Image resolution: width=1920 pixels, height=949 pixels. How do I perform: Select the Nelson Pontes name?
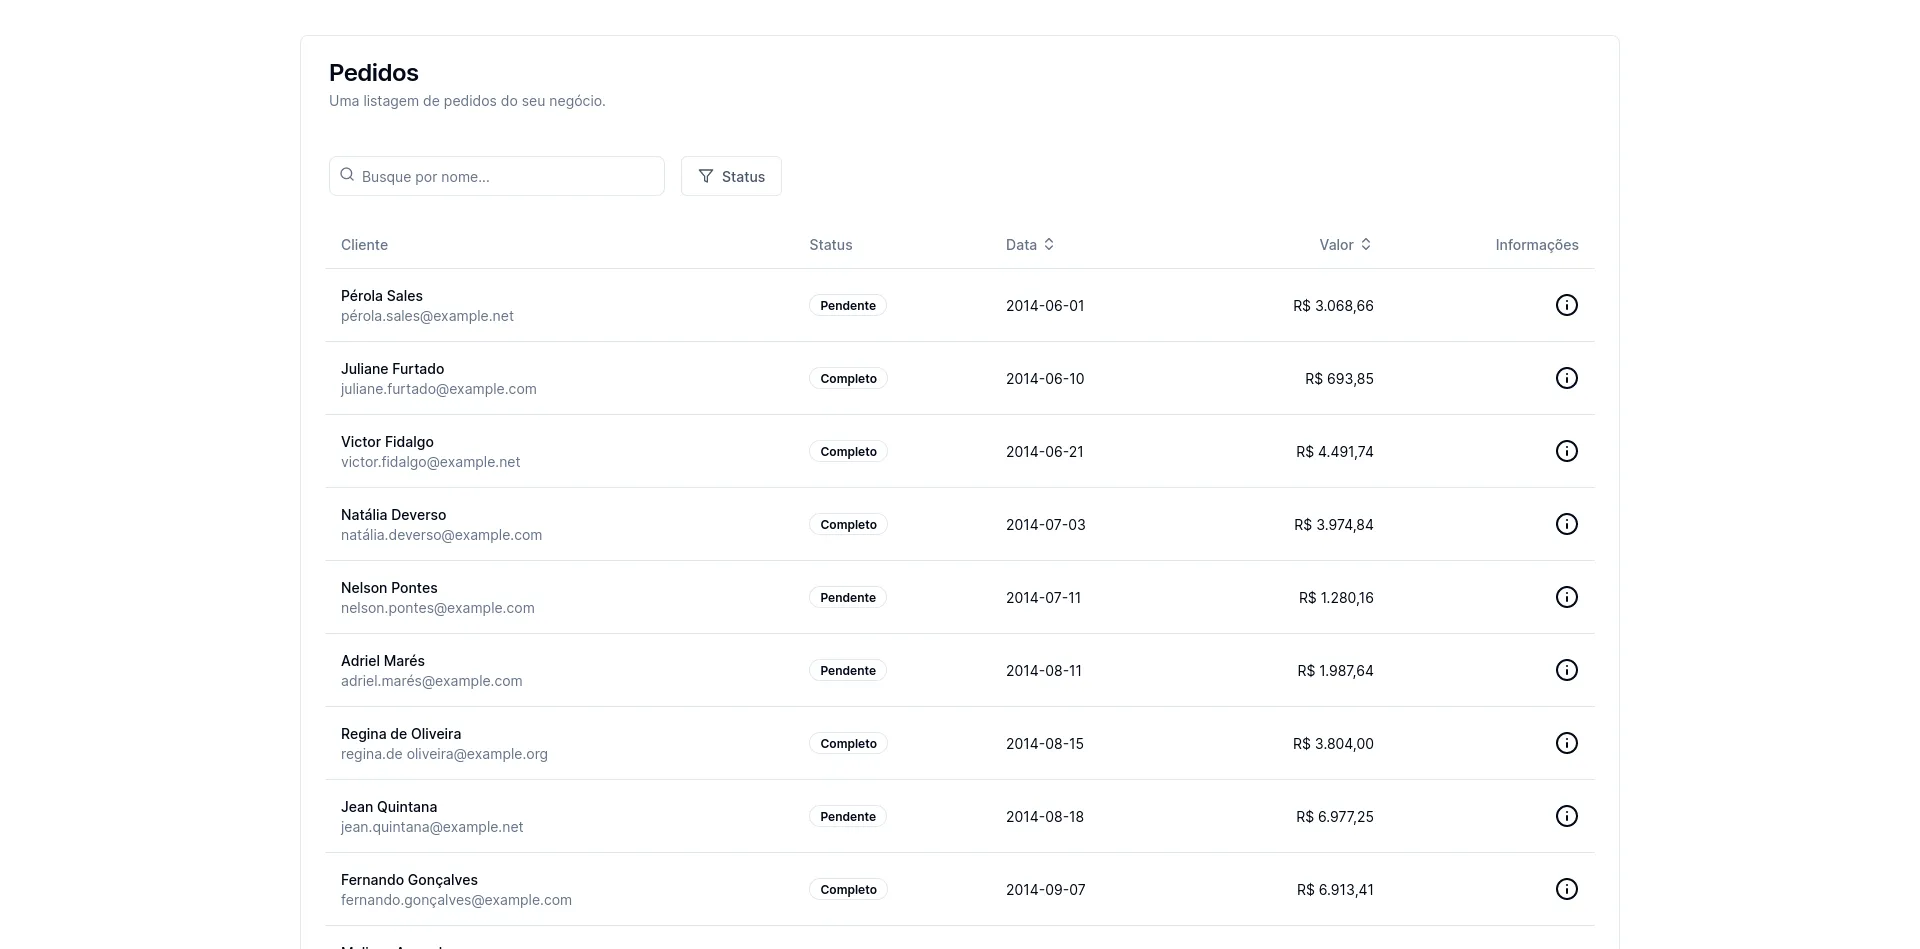tap(389, 588)
